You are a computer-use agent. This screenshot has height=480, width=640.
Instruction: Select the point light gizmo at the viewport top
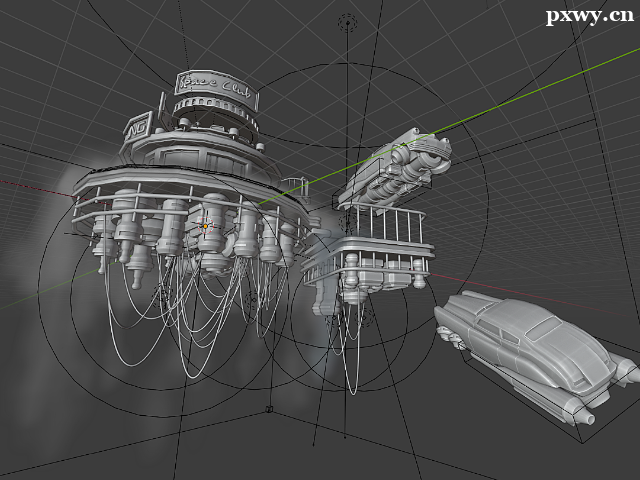347,23
